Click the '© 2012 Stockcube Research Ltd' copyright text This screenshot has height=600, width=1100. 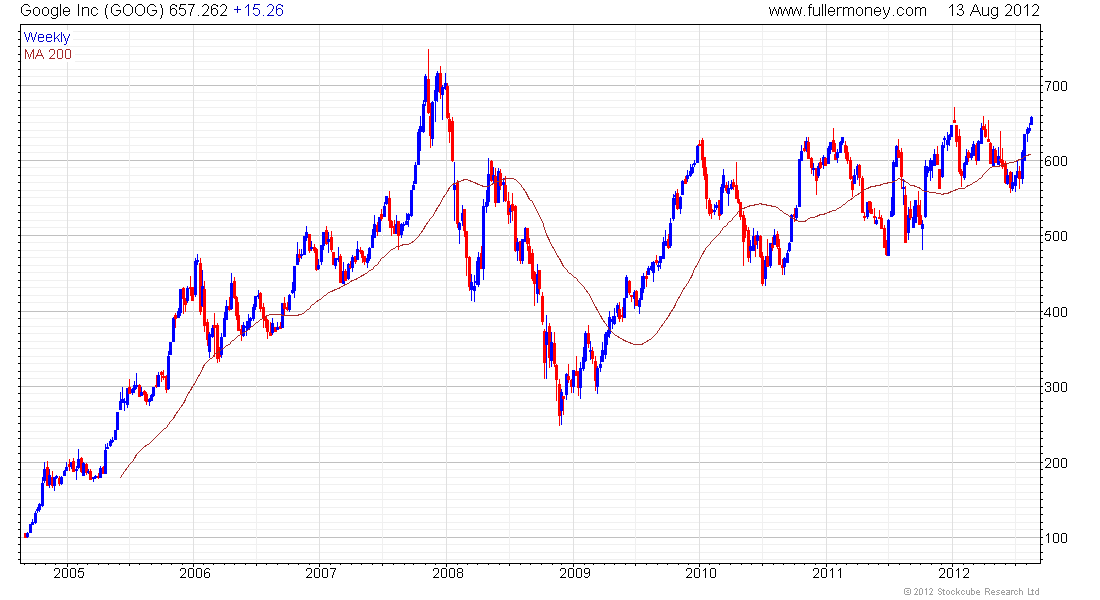[972, 592]
